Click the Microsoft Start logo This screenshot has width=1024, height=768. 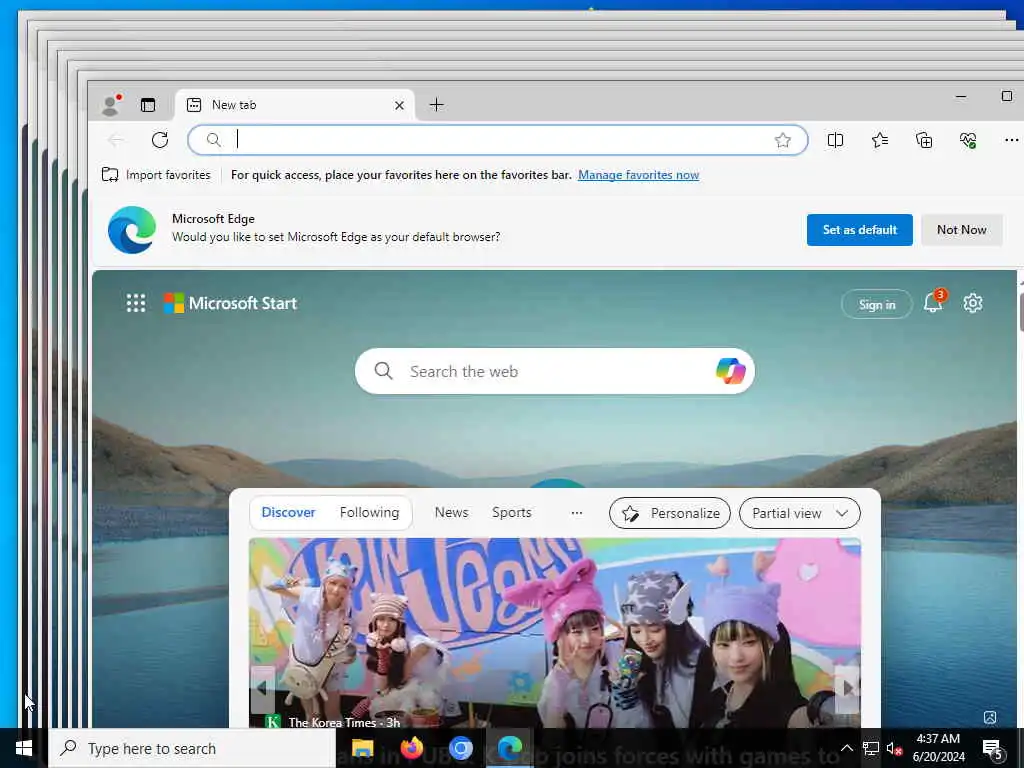[230, 303]
